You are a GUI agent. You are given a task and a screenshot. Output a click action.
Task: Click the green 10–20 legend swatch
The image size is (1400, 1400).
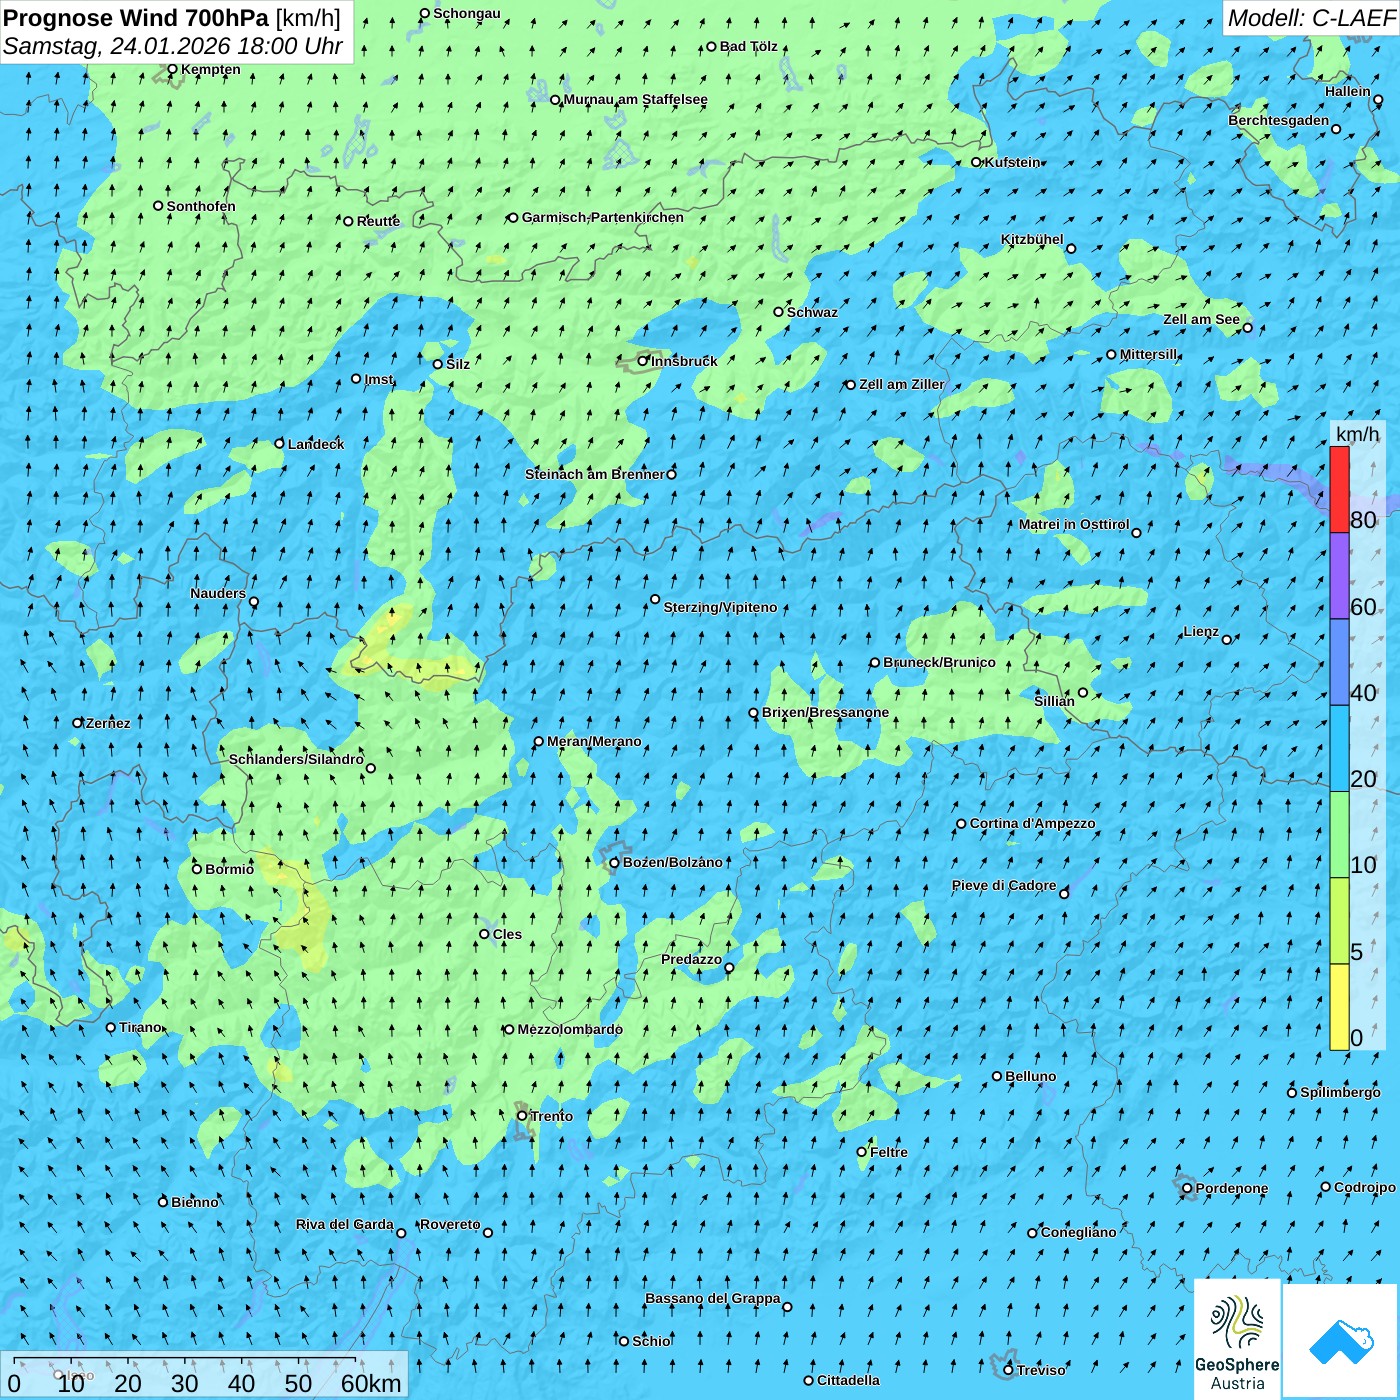click(1339, 835)
